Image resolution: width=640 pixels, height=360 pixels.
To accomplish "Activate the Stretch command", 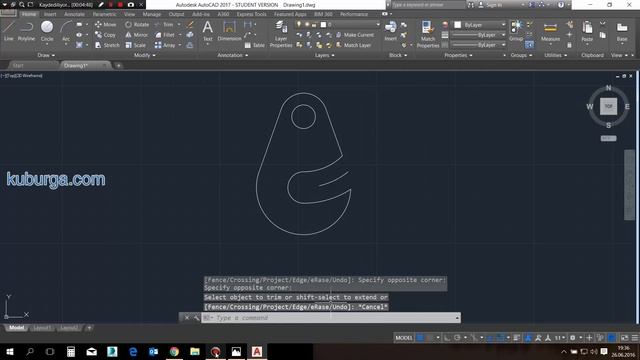I will (107, 45).
